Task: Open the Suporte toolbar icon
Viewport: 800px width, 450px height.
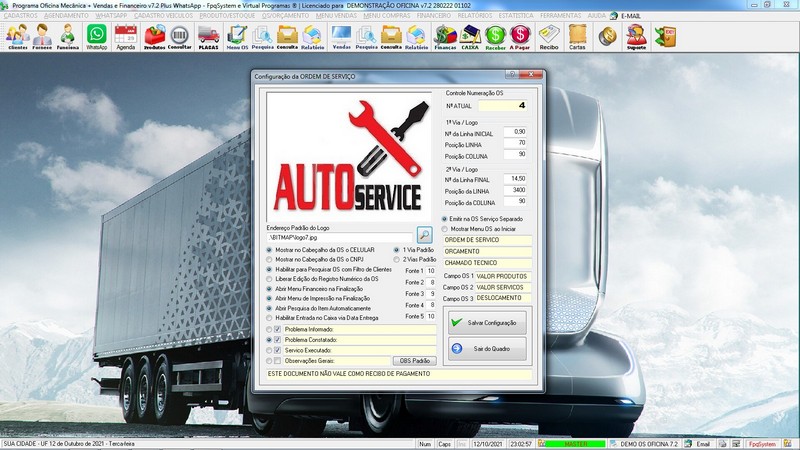Action: point(635,38)
